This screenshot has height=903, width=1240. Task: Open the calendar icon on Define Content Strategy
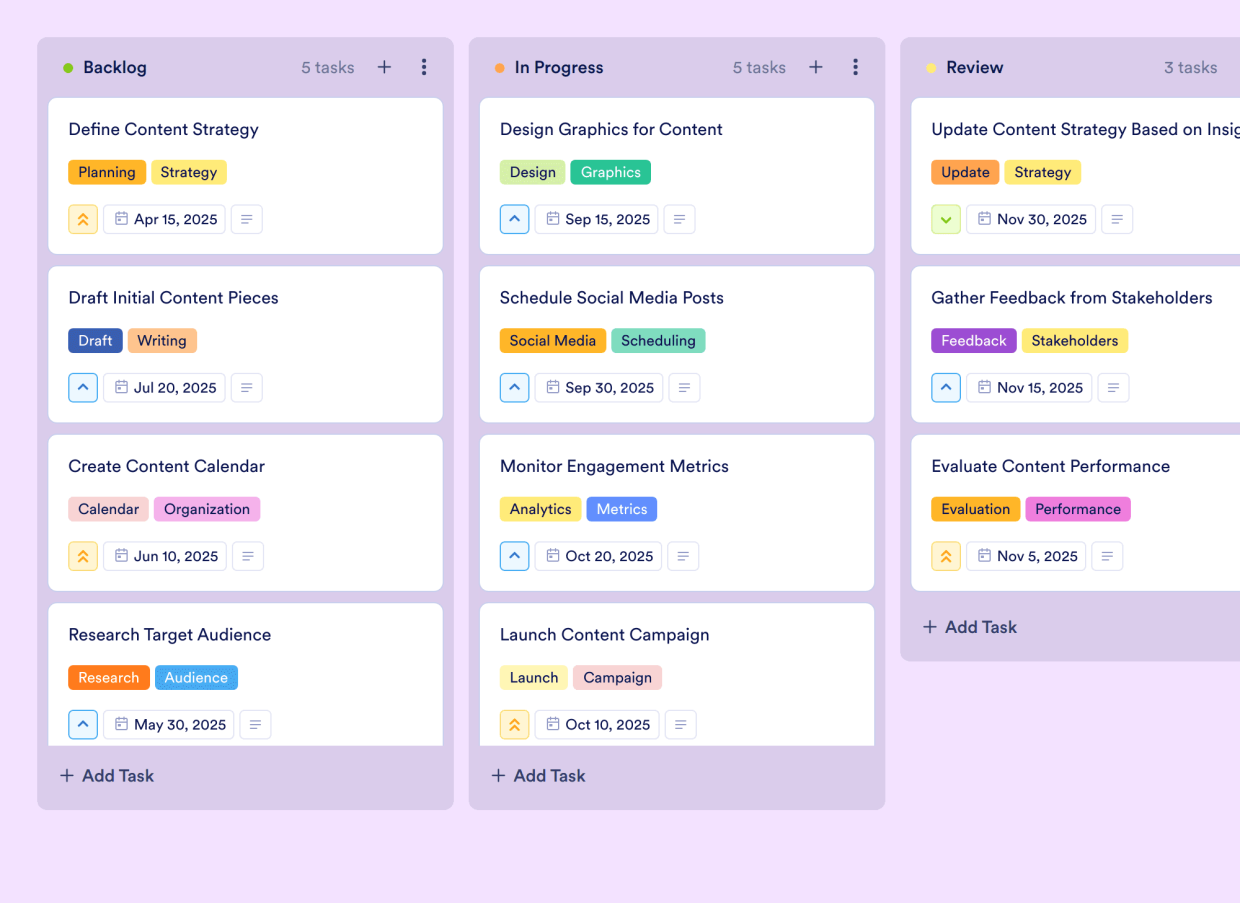tap(121, 219)
